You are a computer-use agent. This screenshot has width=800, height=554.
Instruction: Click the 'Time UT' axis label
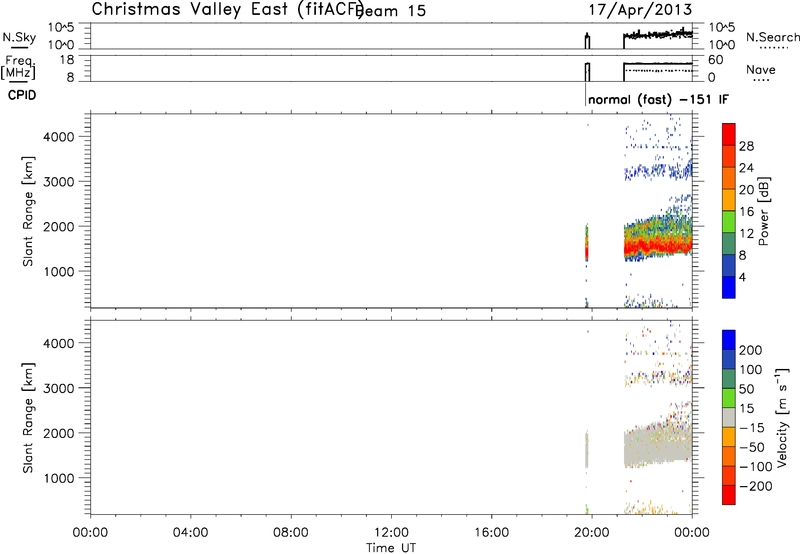coord(391,548)
